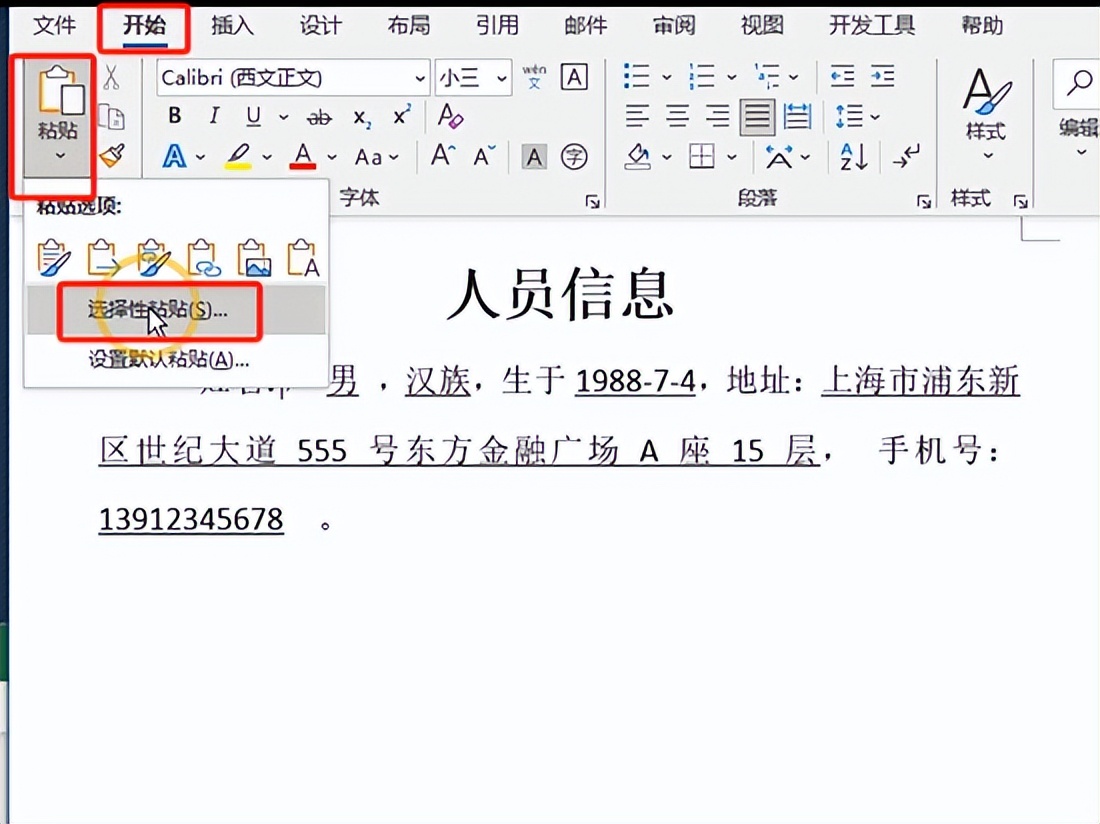Open Styles pane launcher
Screen dimensions: 1100x824
(x=1021, y=202)
